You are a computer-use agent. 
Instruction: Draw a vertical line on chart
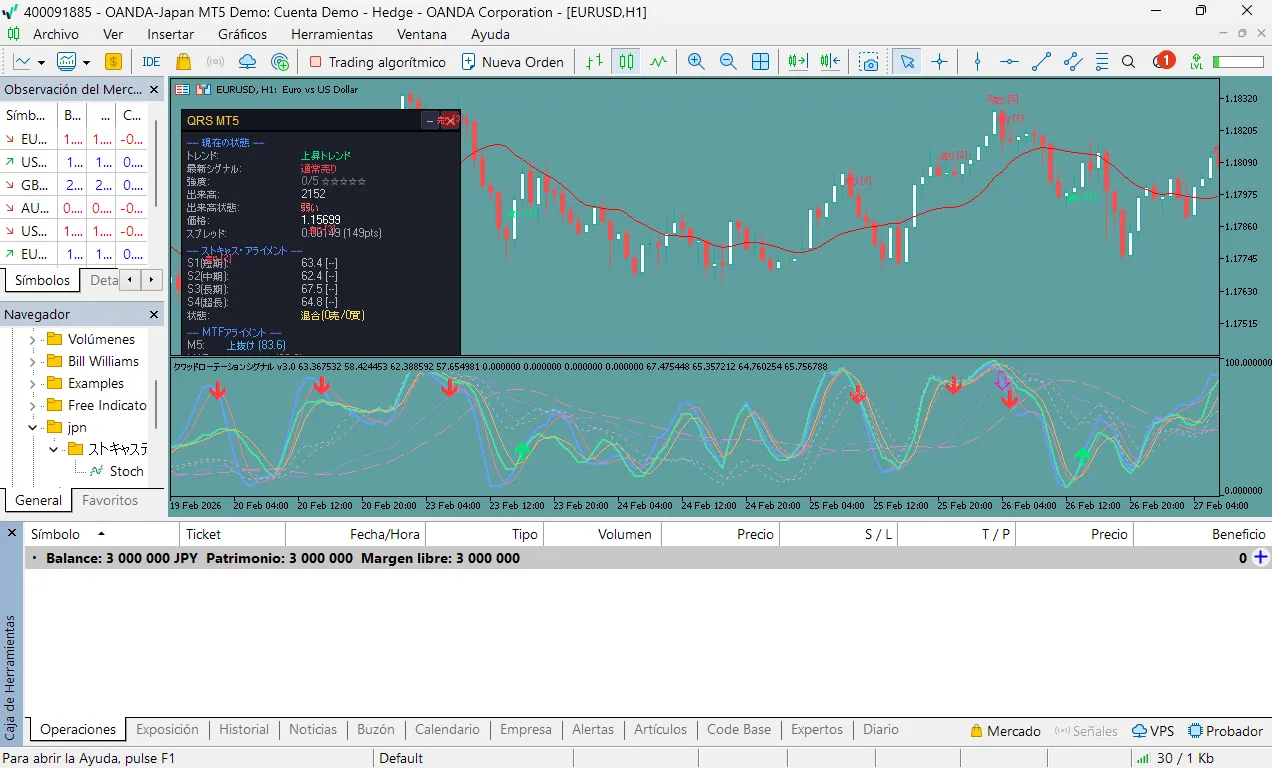coord(977,62)
